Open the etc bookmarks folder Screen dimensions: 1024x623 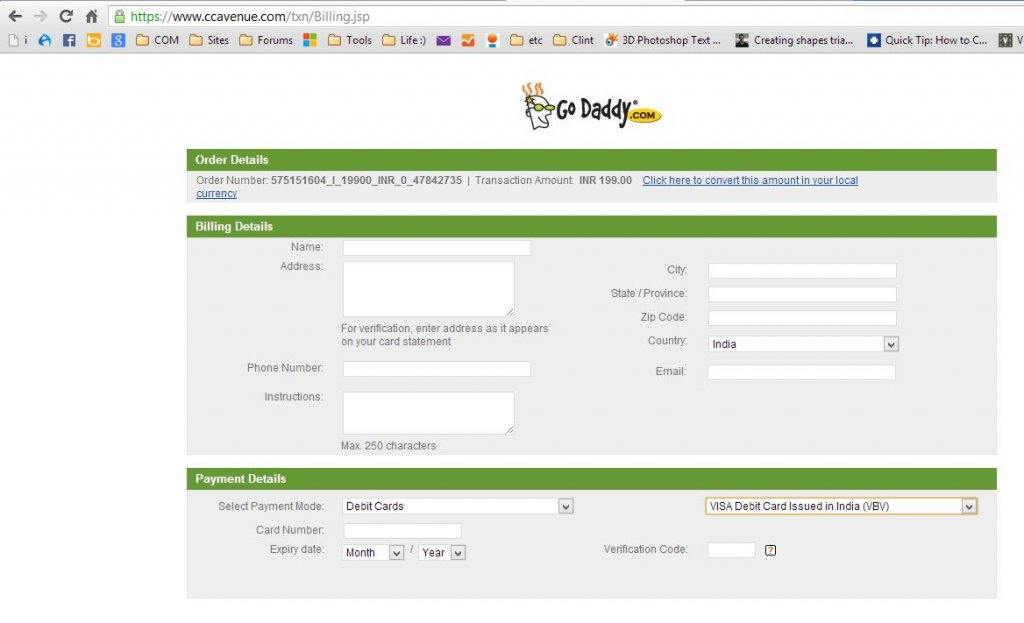pos(526,40)
